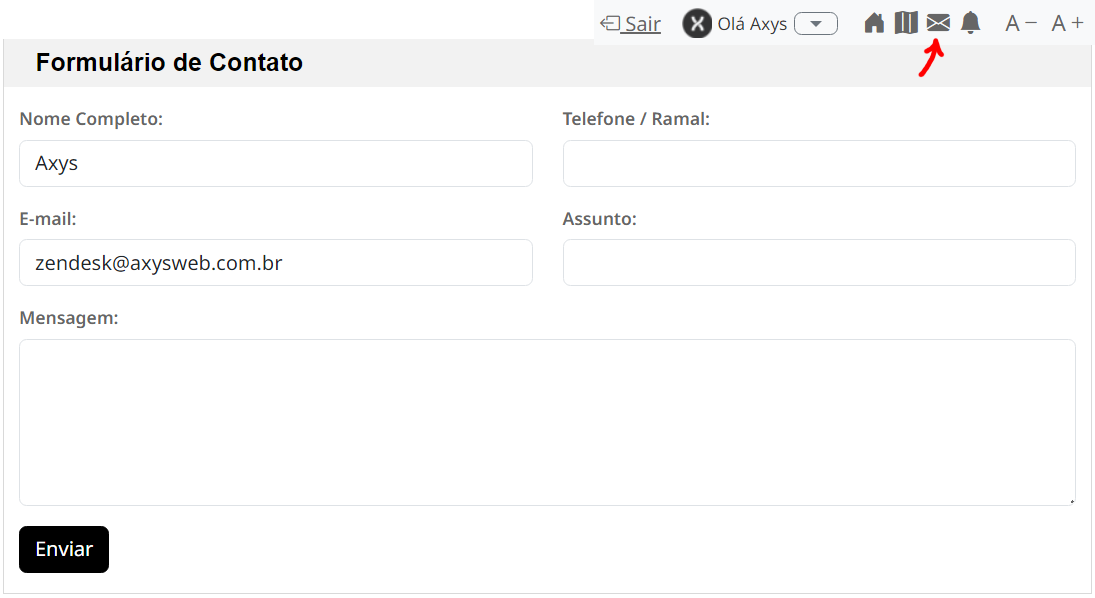
Task: Click the Sair logout link
Action: click(x=642, y=24)
